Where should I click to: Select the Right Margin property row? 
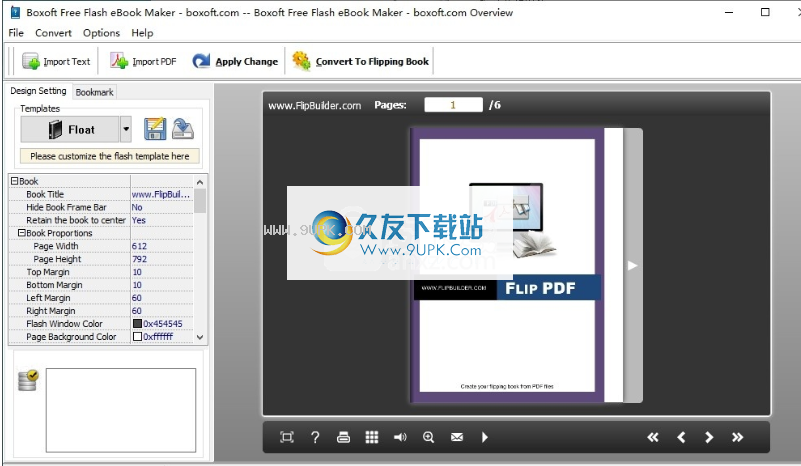101,311
